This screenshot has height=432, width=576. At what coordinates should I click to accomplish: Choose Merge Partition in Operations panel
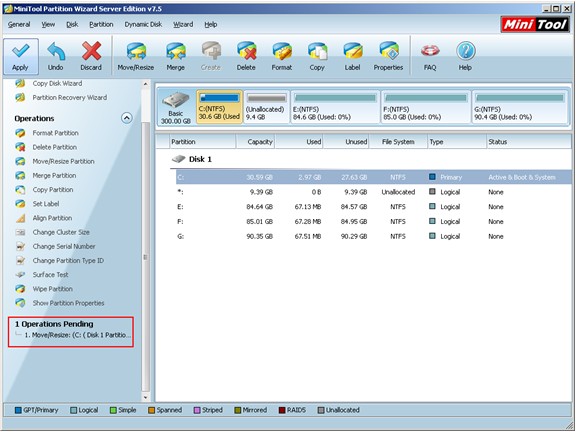click(x=46, y=176)
